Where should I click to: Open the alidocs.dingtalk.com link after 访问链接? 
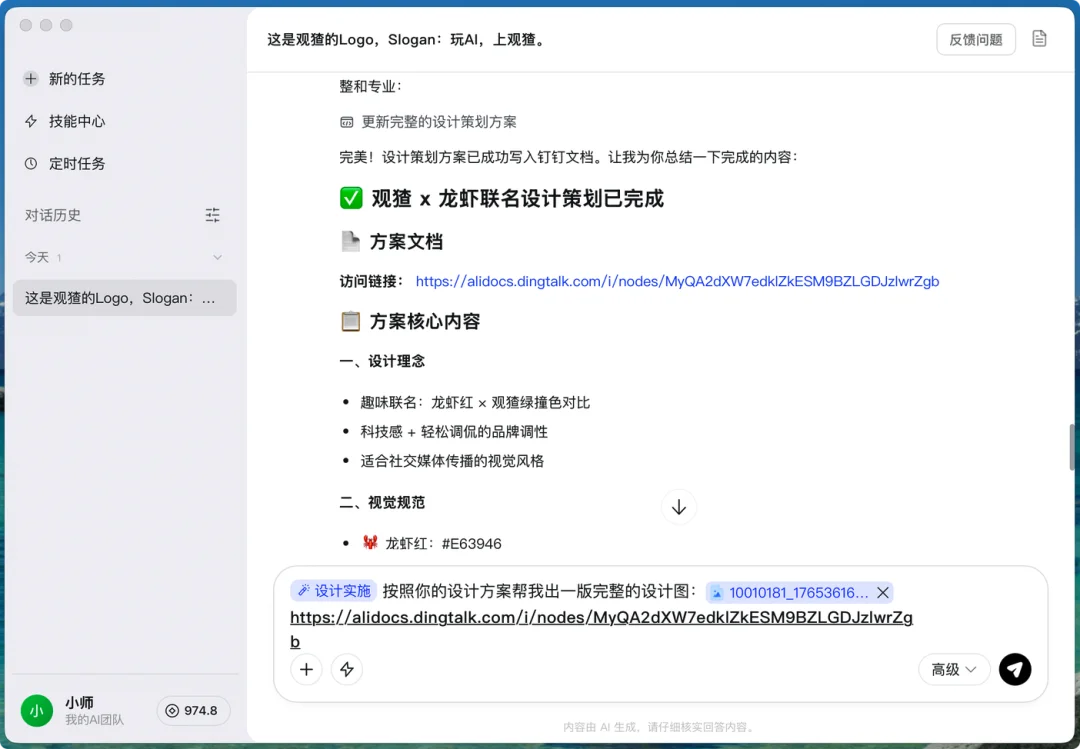click(677, 281)
